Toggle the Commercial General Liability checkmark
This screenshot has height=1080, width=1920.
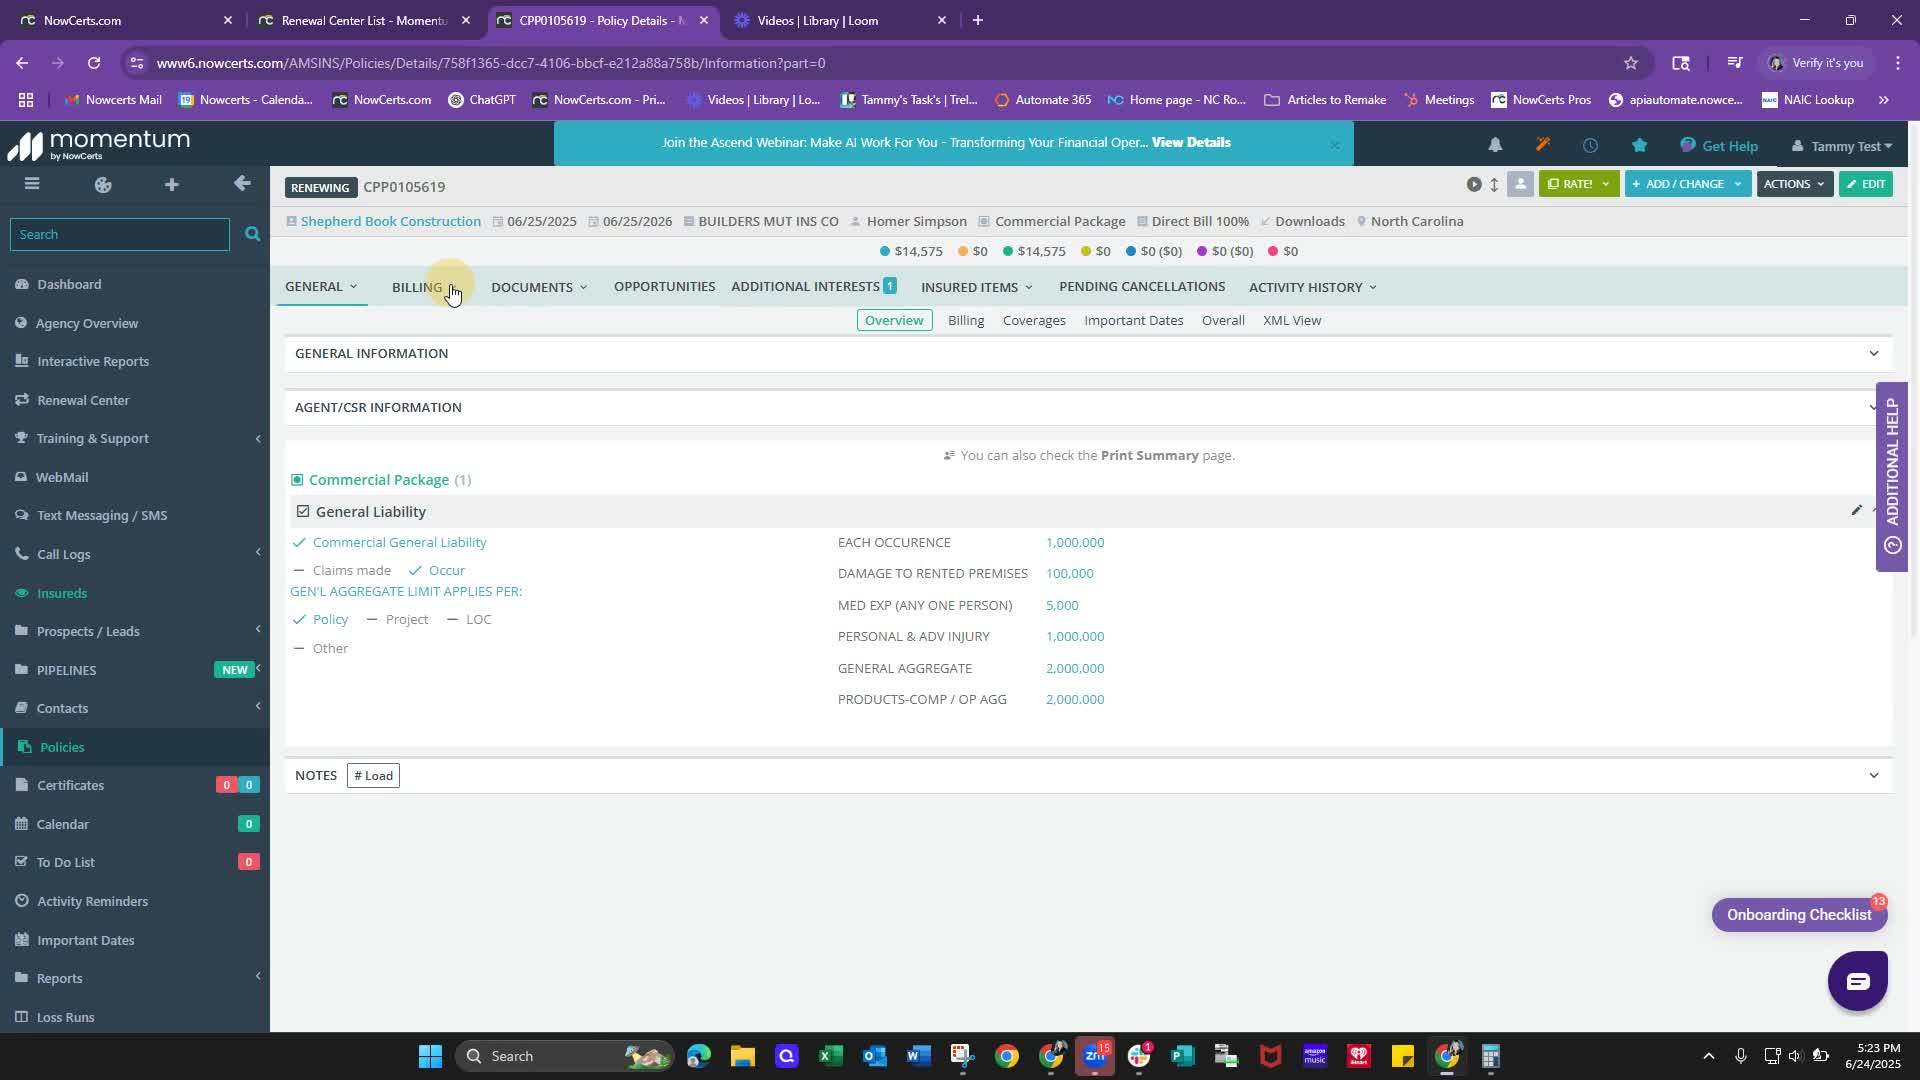[x=299, y=542]
